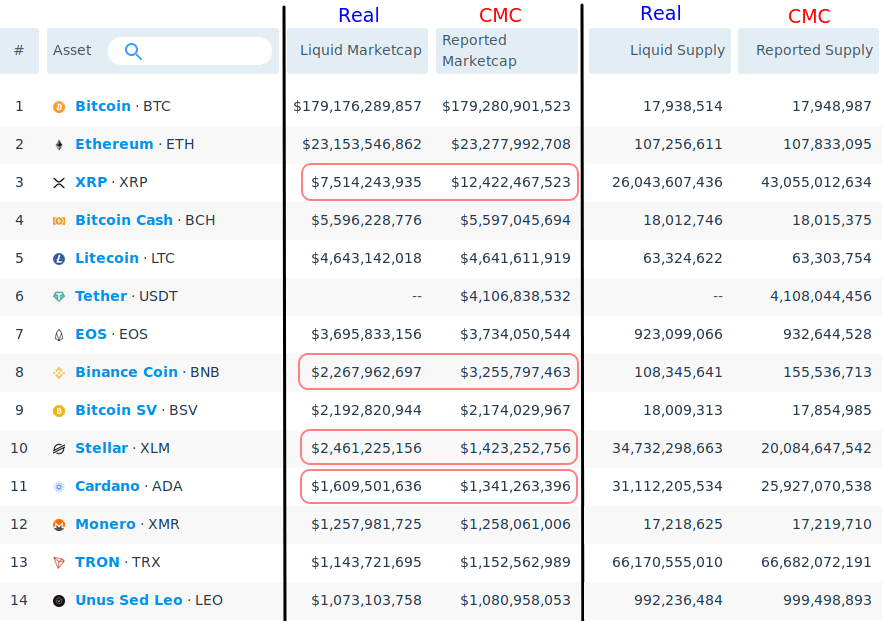Click the highlighted XRP marketcap comparison
The width and height of the screenshot is (884, 621).
tap(440, 182)
